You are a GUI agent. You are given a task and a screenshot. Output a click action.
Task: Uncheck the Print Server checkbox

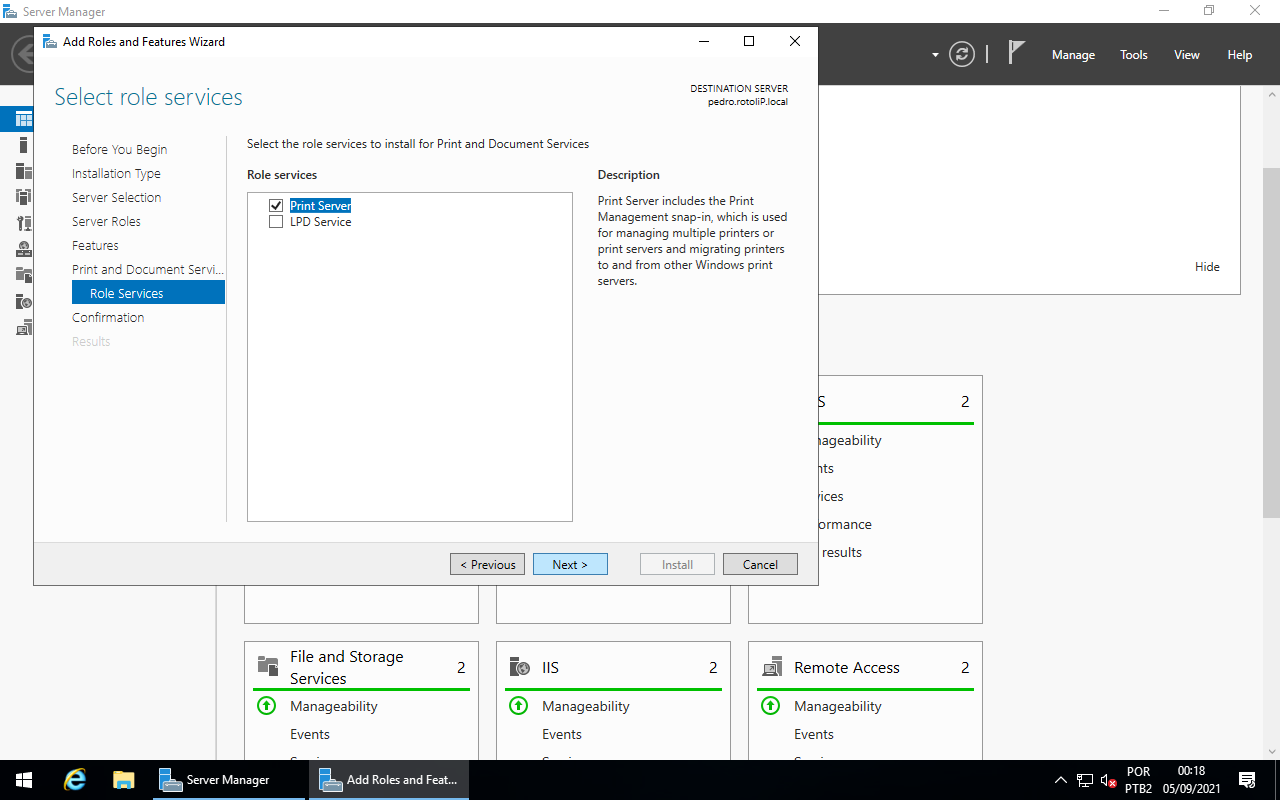276,205
